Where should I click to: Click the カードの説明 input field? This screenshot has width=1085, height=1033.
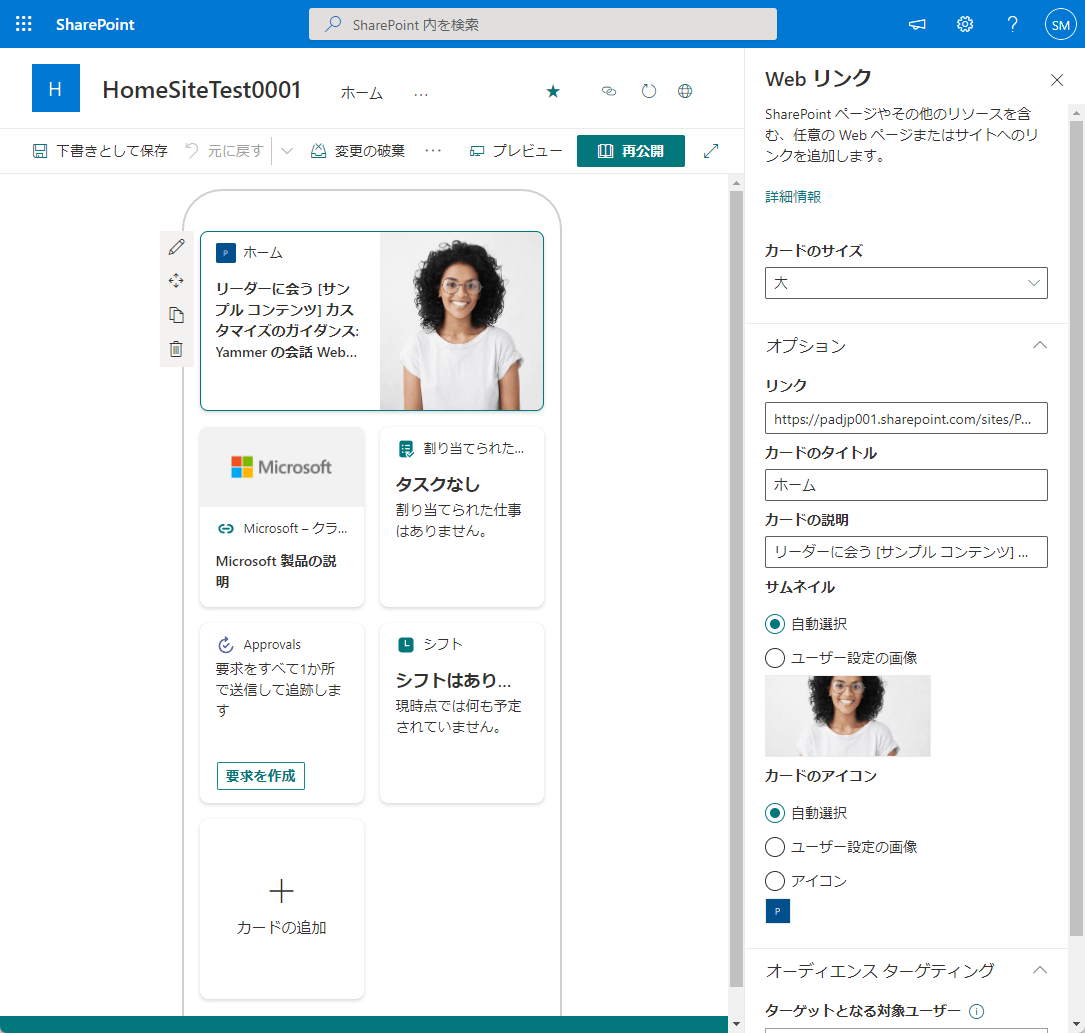906,552
